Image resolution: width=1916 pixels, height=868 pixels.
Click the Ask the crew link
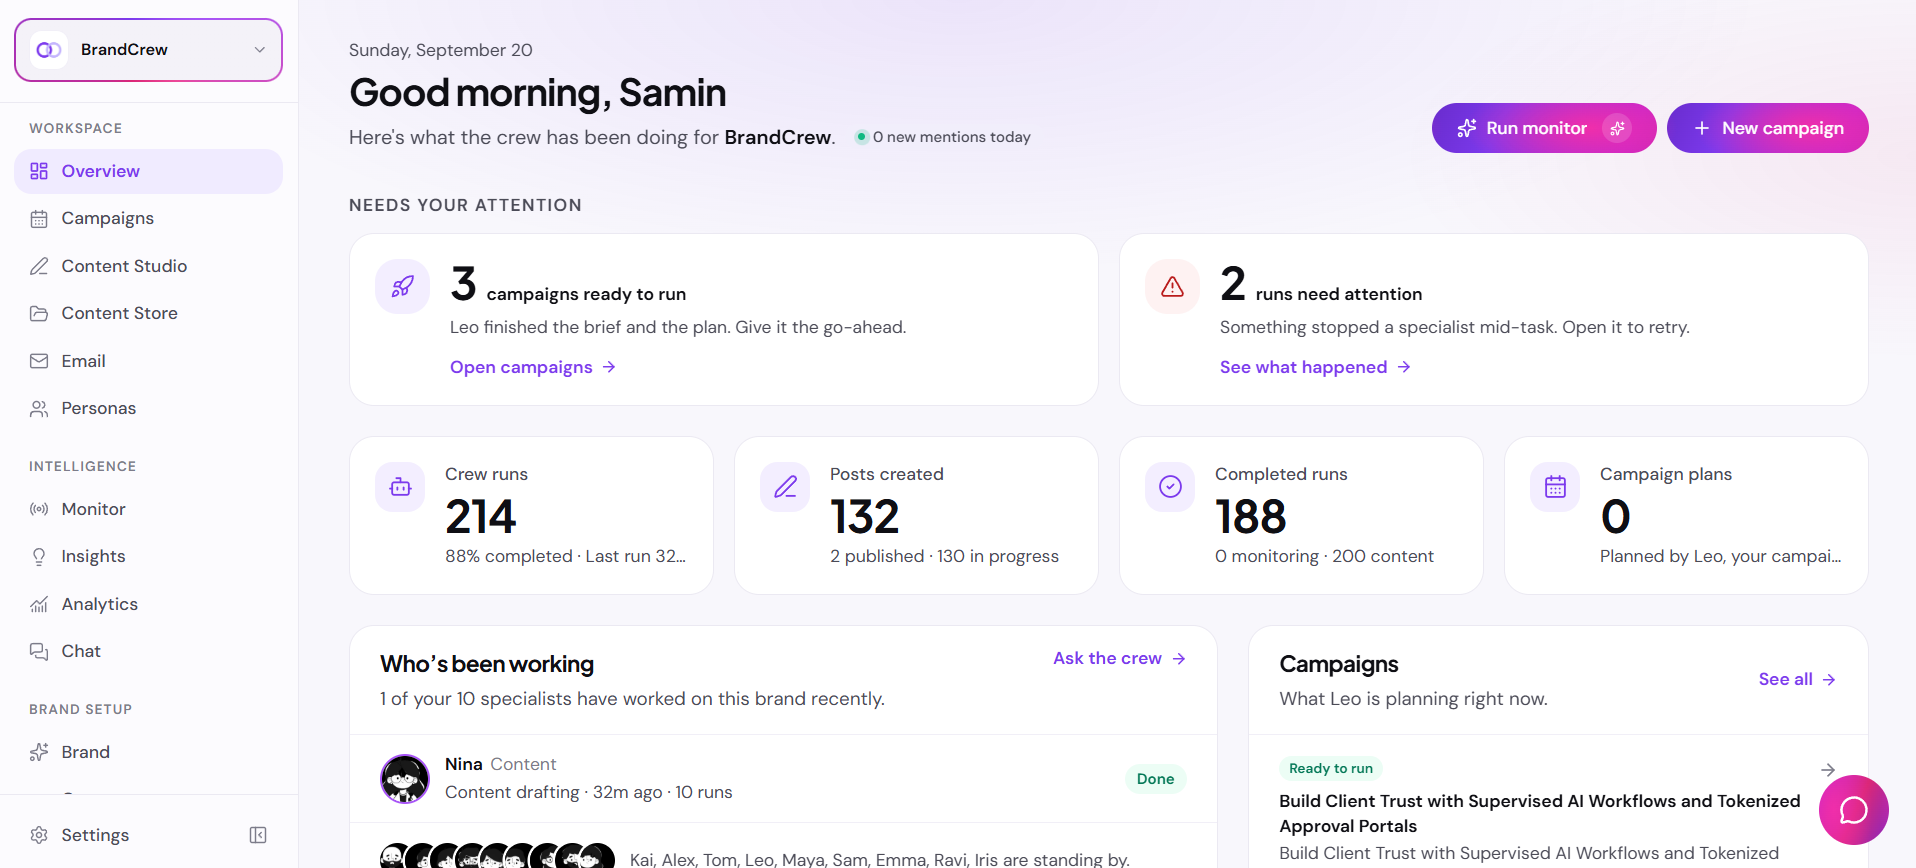pos(1119,658)
